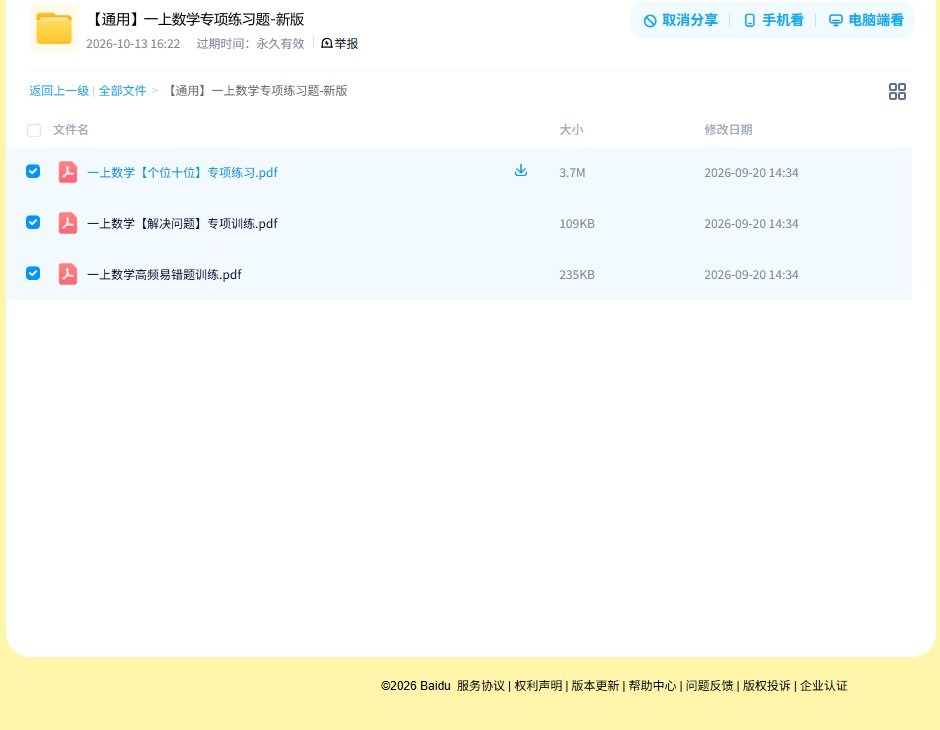Screen dimensions: 940x730
Task: Choose 电脑端看 to view on desktop
Action: [x=866, y=20]
